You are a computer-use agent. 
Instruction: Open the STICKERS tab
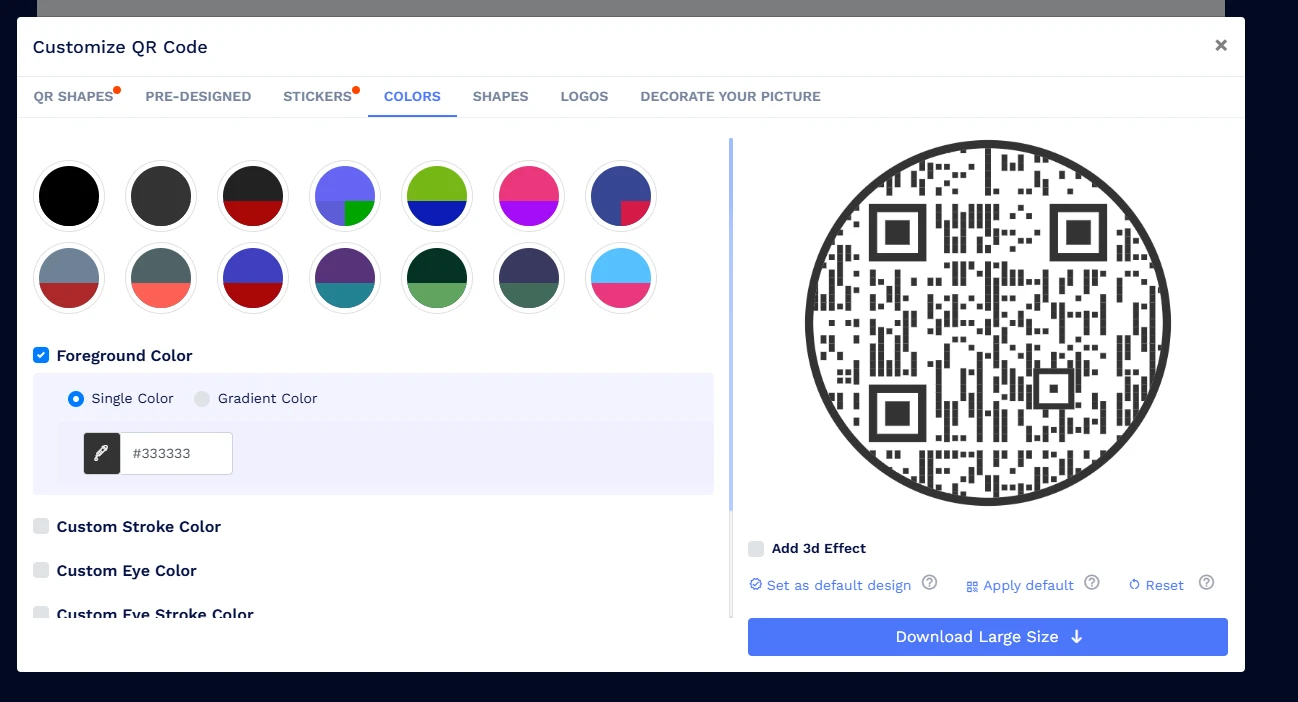pyautogui.click(x=317, y=97)
